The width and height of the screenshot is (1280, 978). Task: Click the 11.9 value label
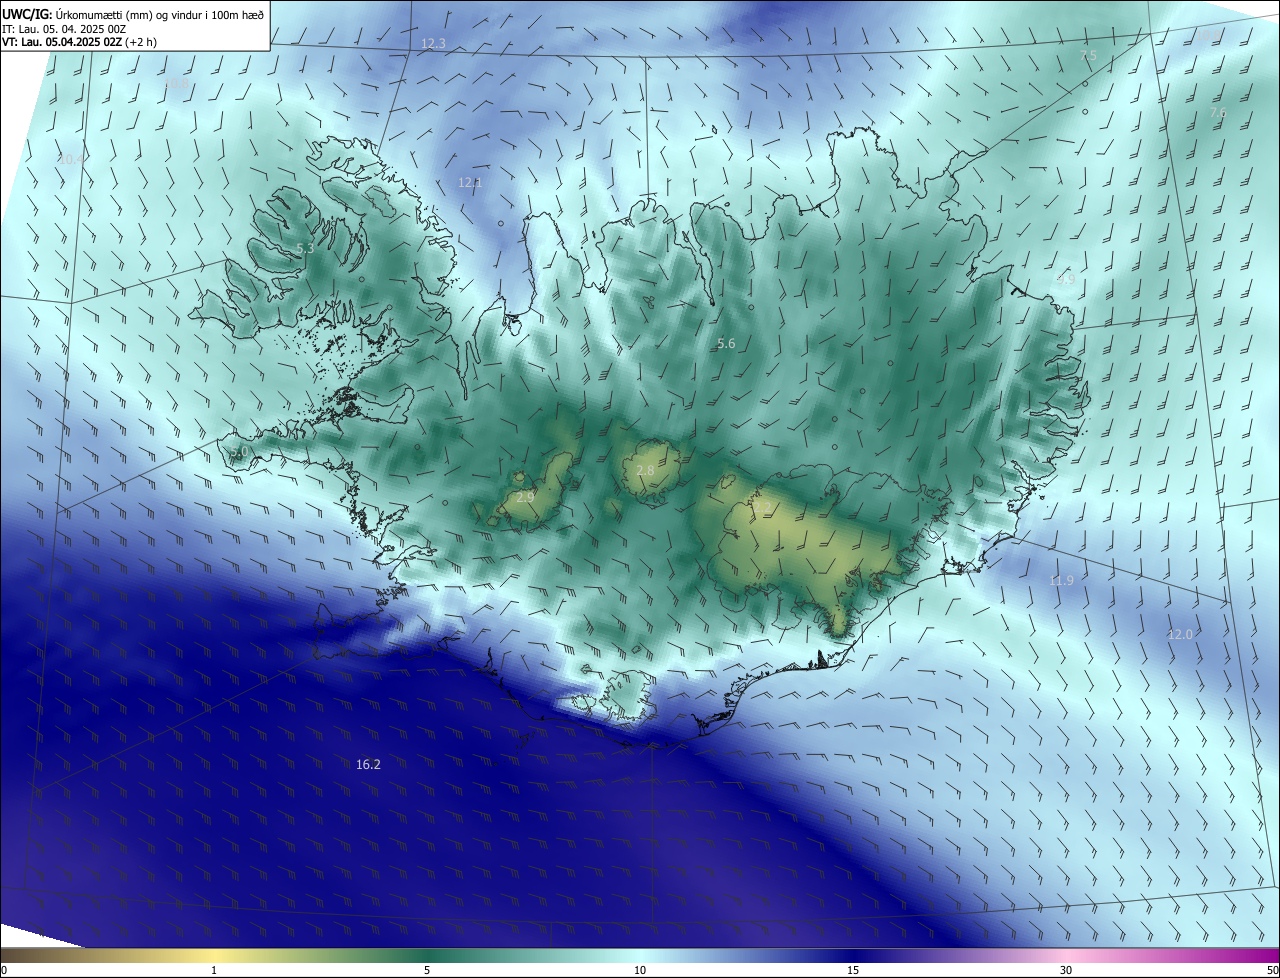click(x=1061, y=580)
